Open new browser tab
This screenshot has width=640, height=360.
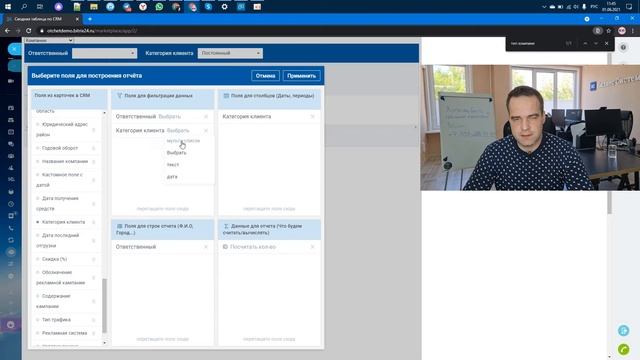pos(90,19)
